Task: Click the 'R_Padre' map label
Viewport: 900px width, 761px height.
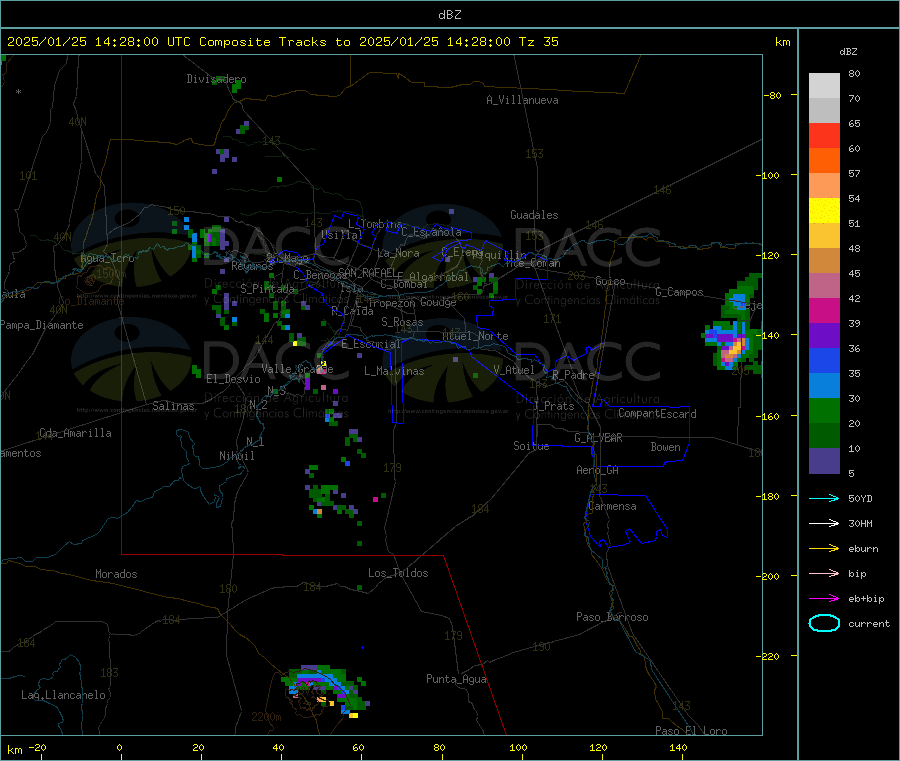Action: click(573, 375)
